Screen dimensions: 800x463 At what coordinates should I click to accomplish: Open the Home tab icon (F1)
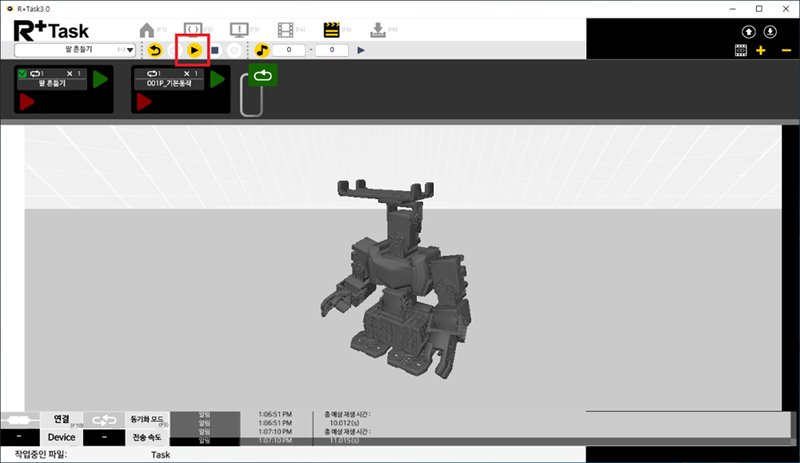point(148,29)
